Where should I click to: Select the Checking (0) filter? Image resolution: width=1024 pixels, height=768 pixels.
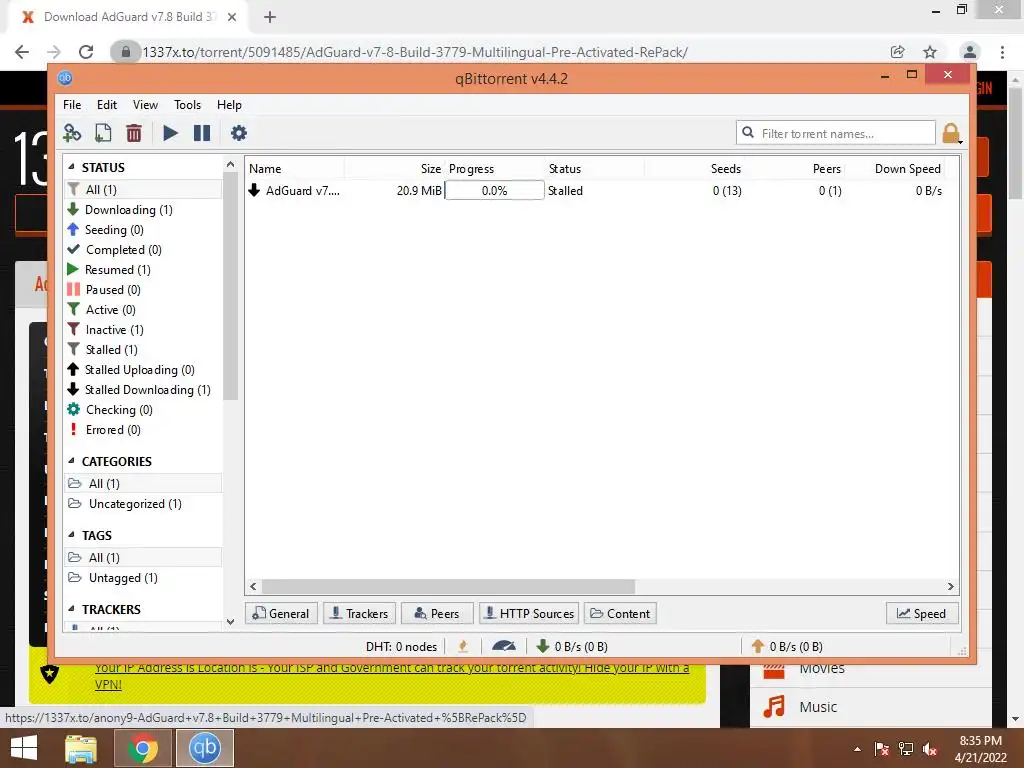pyautogui.click(x=143, y=409)
